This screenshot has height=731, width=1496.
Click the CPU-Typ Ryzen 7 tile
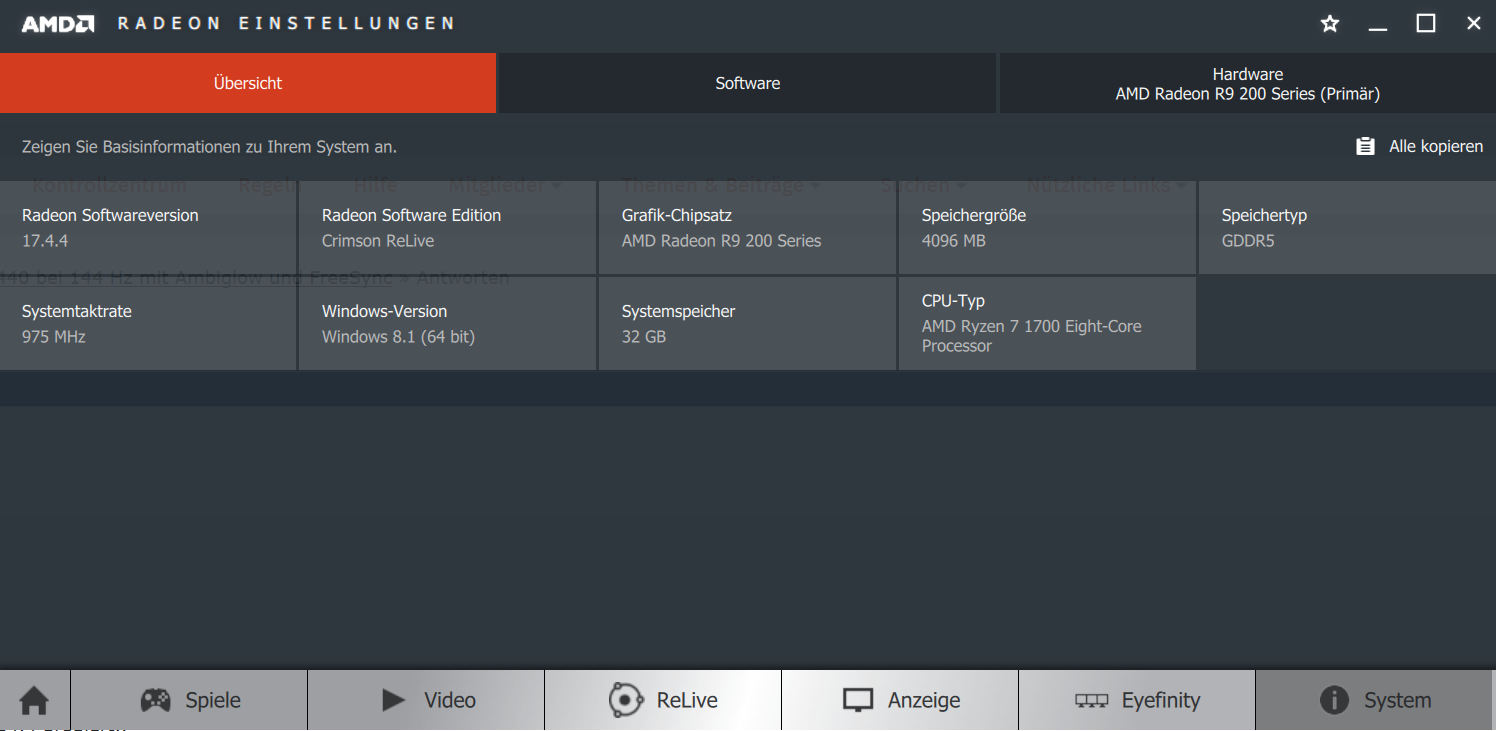(x=1047, y=323)
